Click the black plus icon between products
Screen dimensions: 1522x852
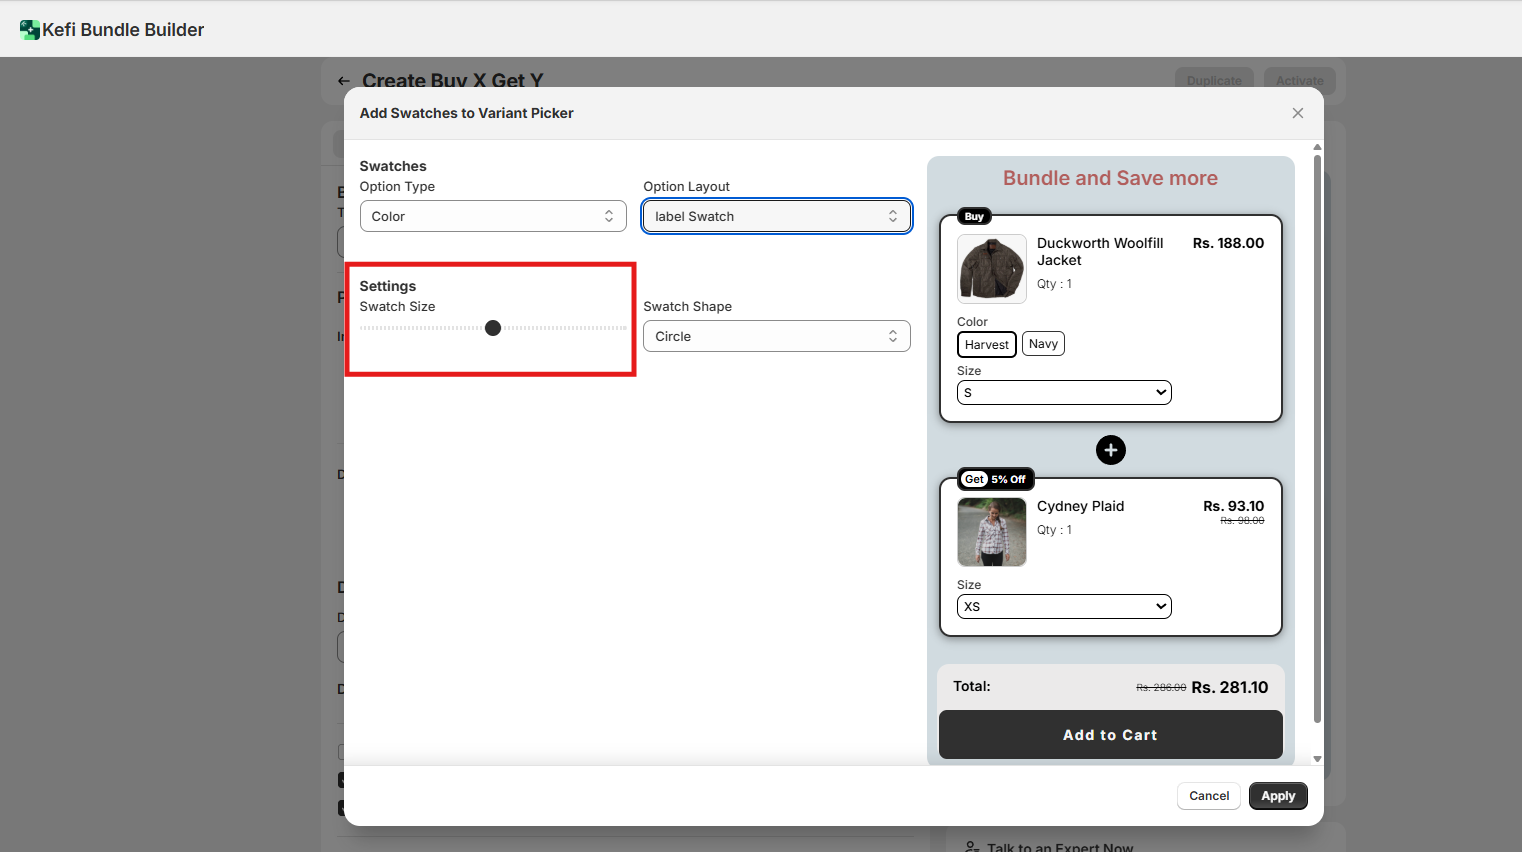click(x=1110, y=450)
